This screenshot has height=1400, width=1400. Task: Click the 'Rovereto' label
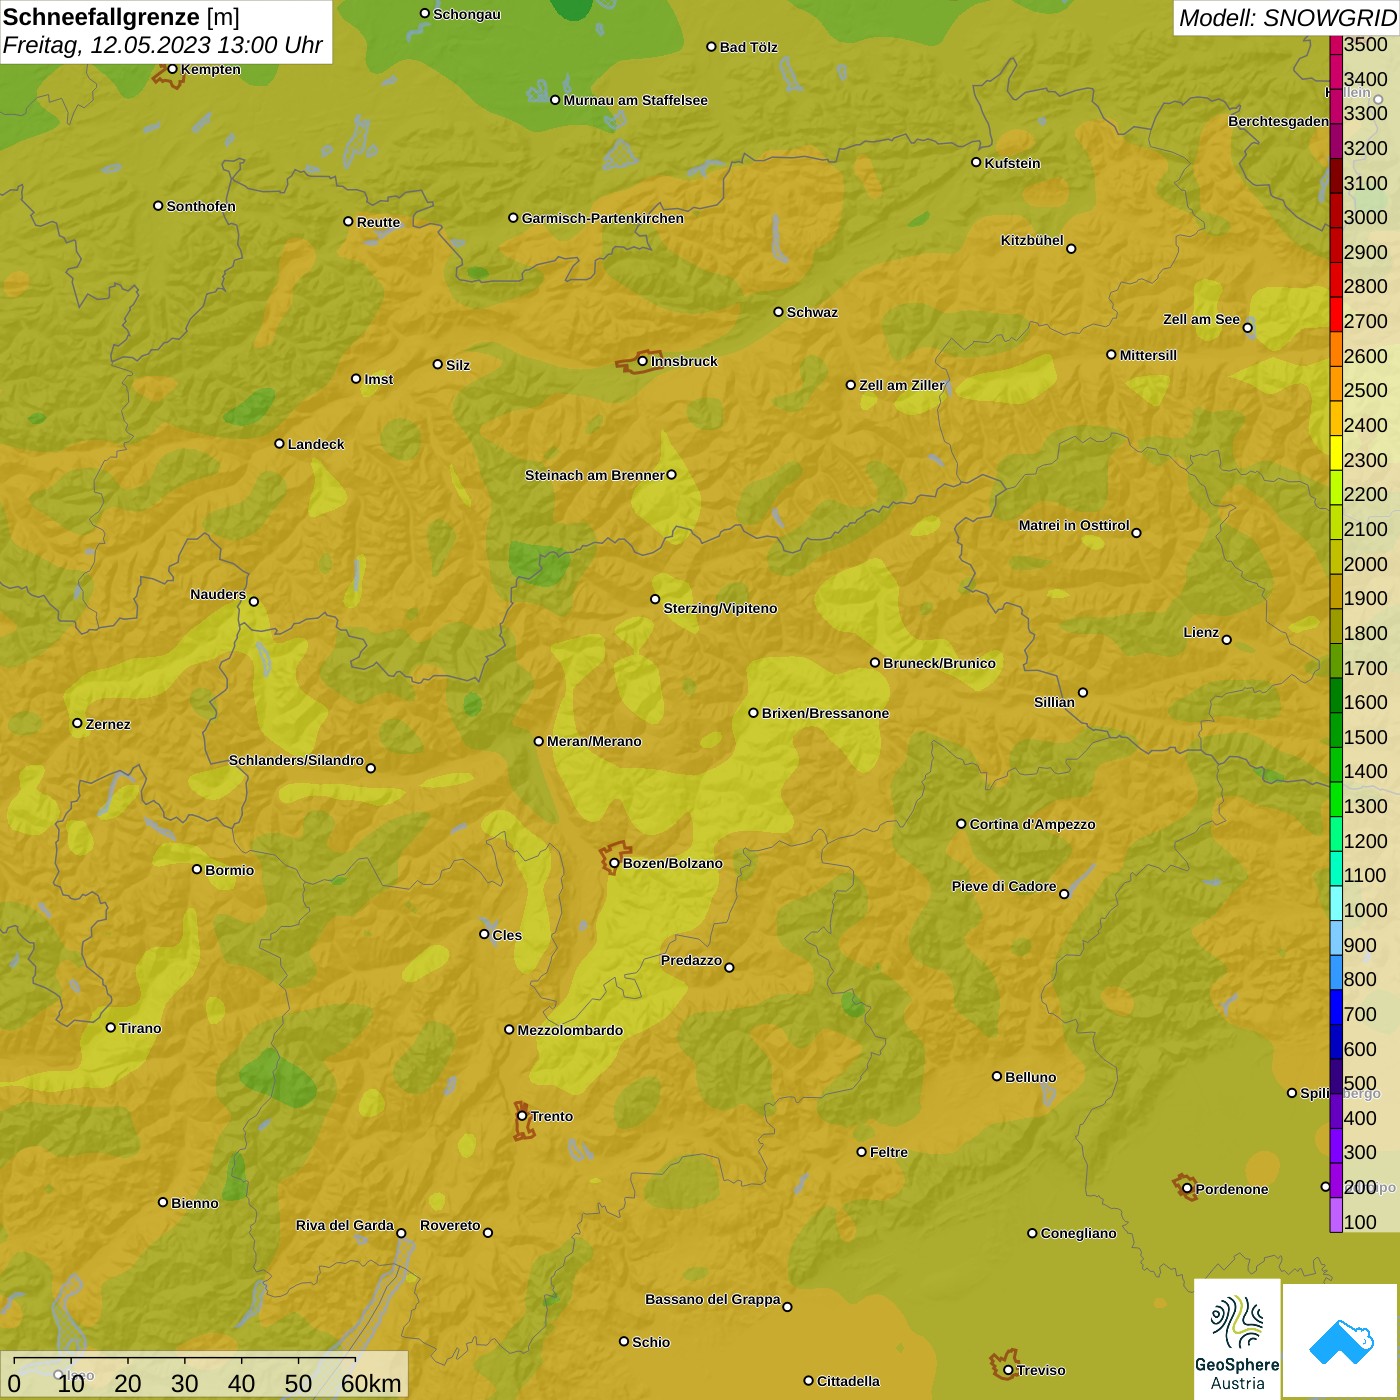[x=450, y=1225]
